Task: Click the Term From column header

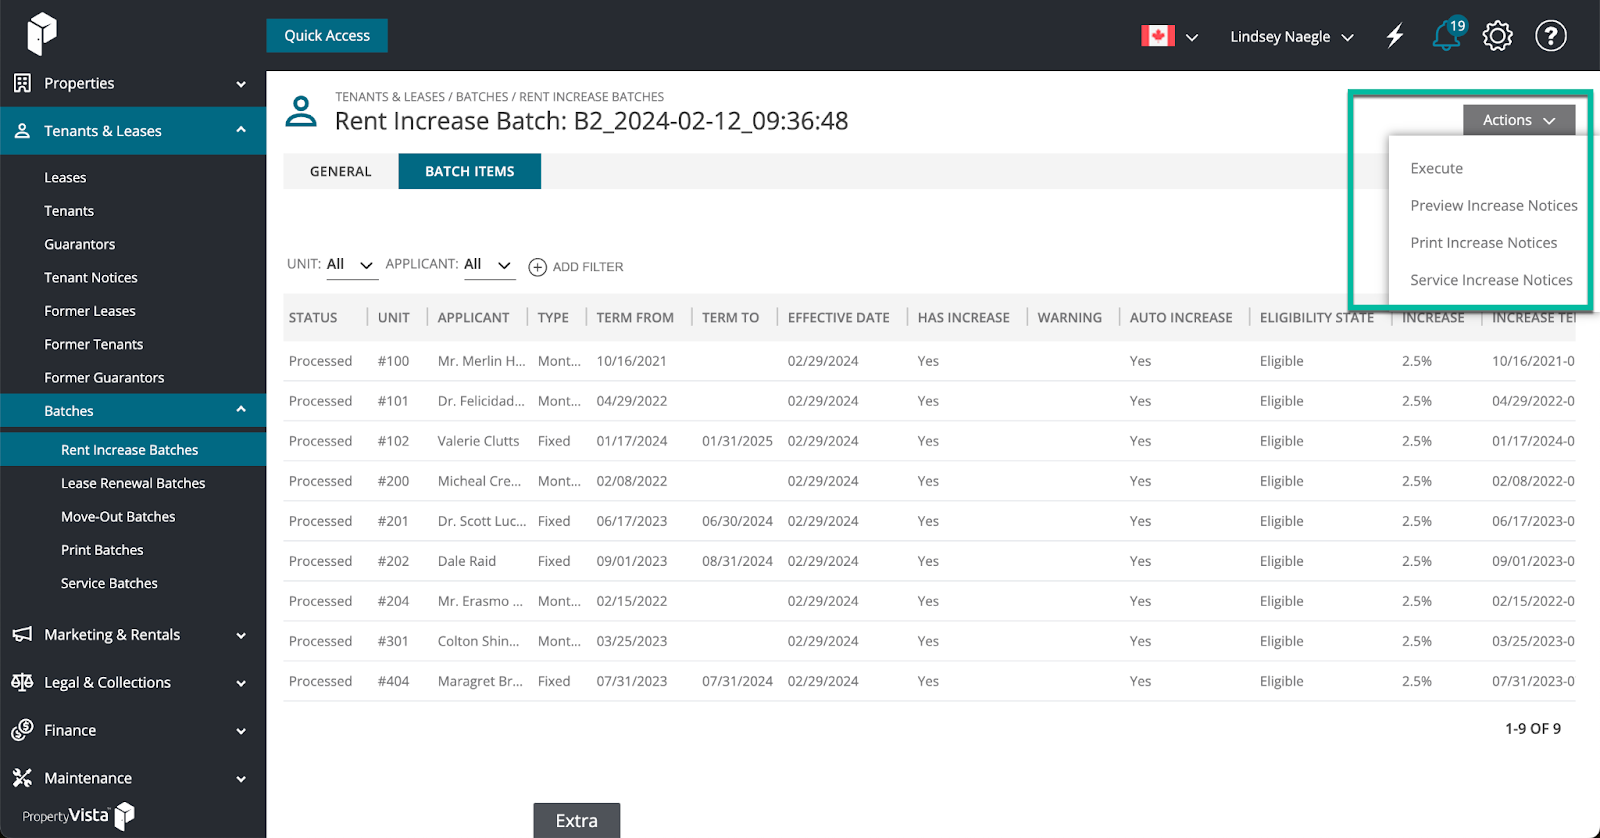Action: [x=635, y=318]
